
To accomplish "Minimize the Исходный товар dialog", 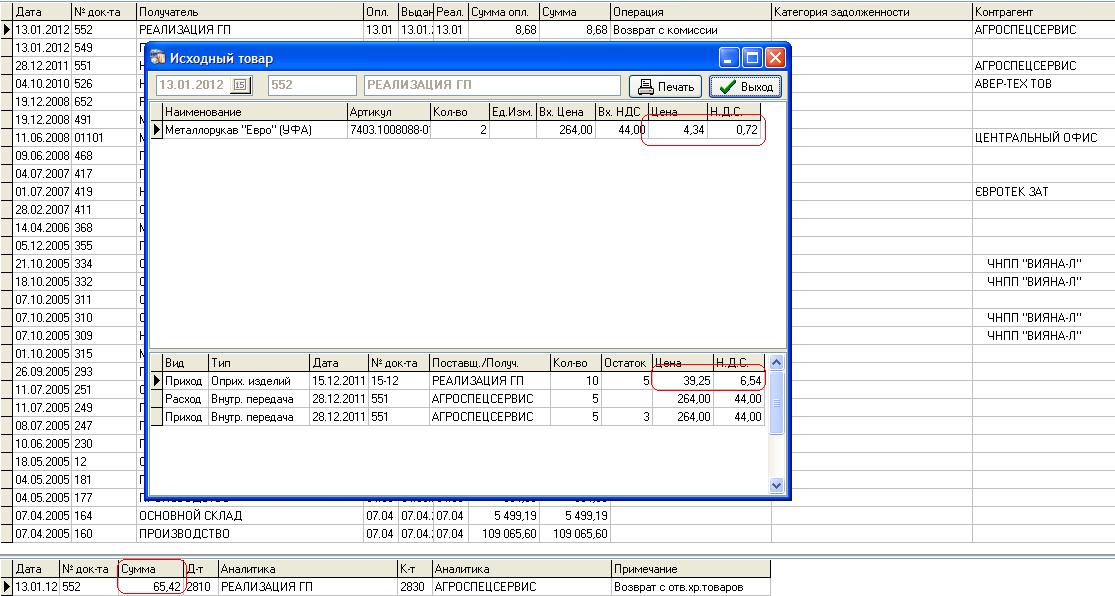I will (730, 58).
